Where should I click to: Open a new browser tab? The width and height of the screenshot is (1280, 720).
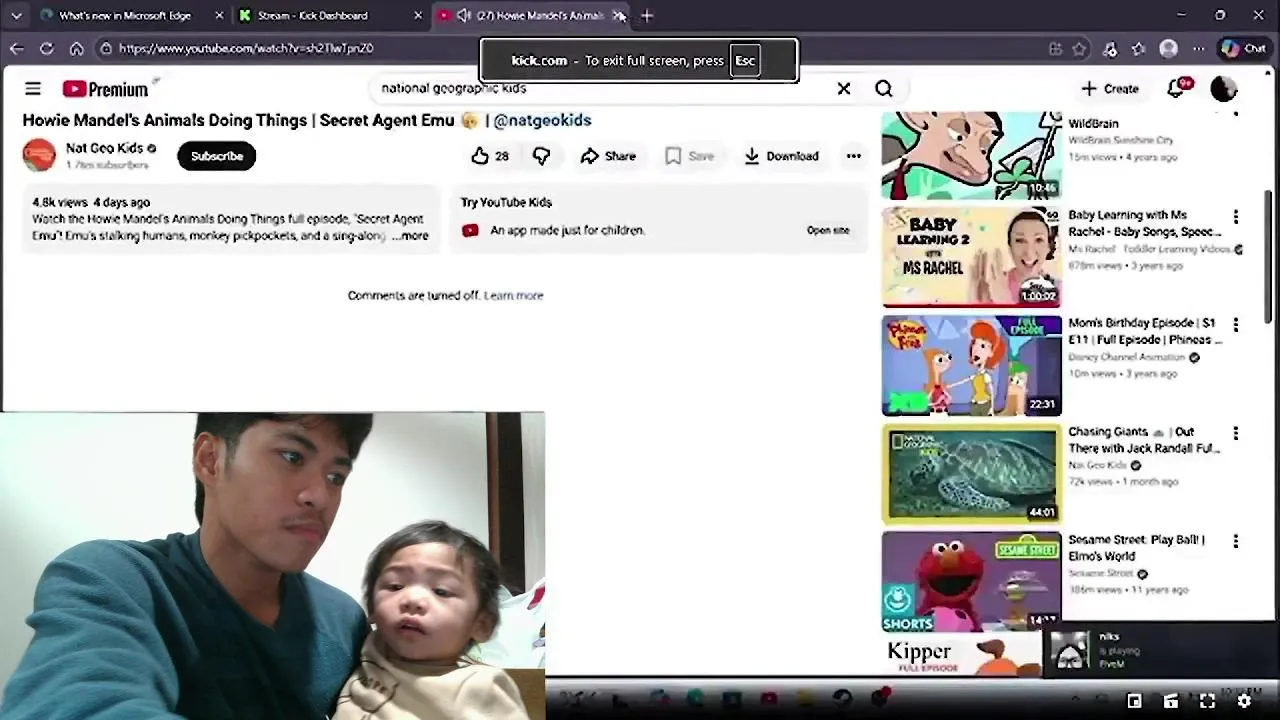pyautogui.click(x=647, y=15)
